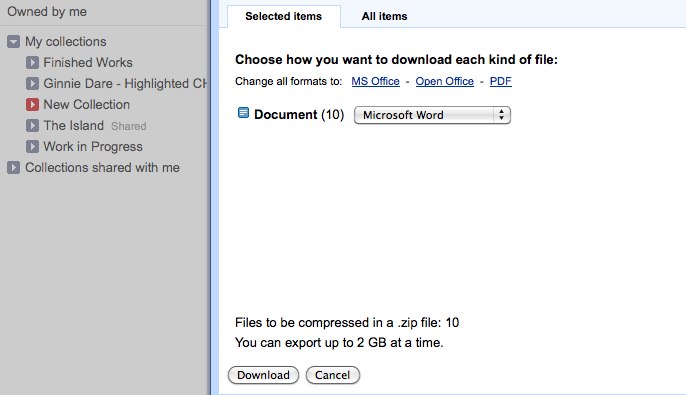Expand the Work in Progress arrow
Viewport: 686px width, 395px height.
32,147
